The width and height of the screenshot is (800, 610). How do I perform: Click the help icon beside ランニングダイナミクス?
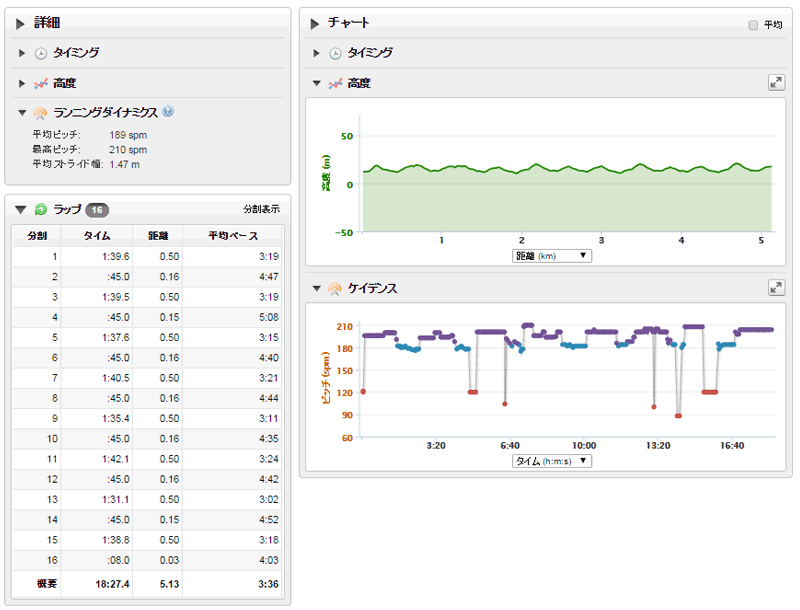coord(168,112)
